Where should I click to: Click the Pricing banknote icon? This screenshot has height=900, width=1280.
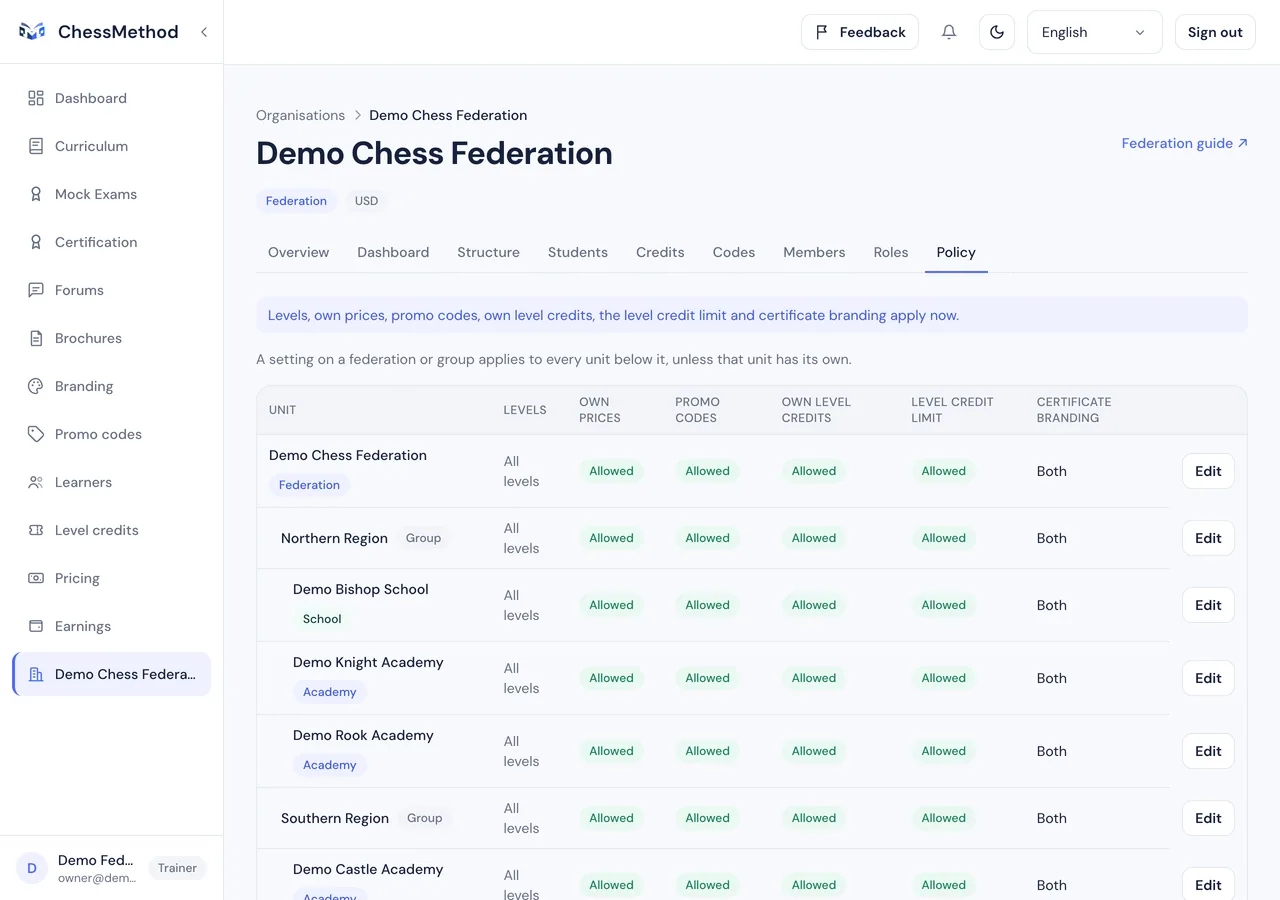pyautogui.click(x=36, y=578)
